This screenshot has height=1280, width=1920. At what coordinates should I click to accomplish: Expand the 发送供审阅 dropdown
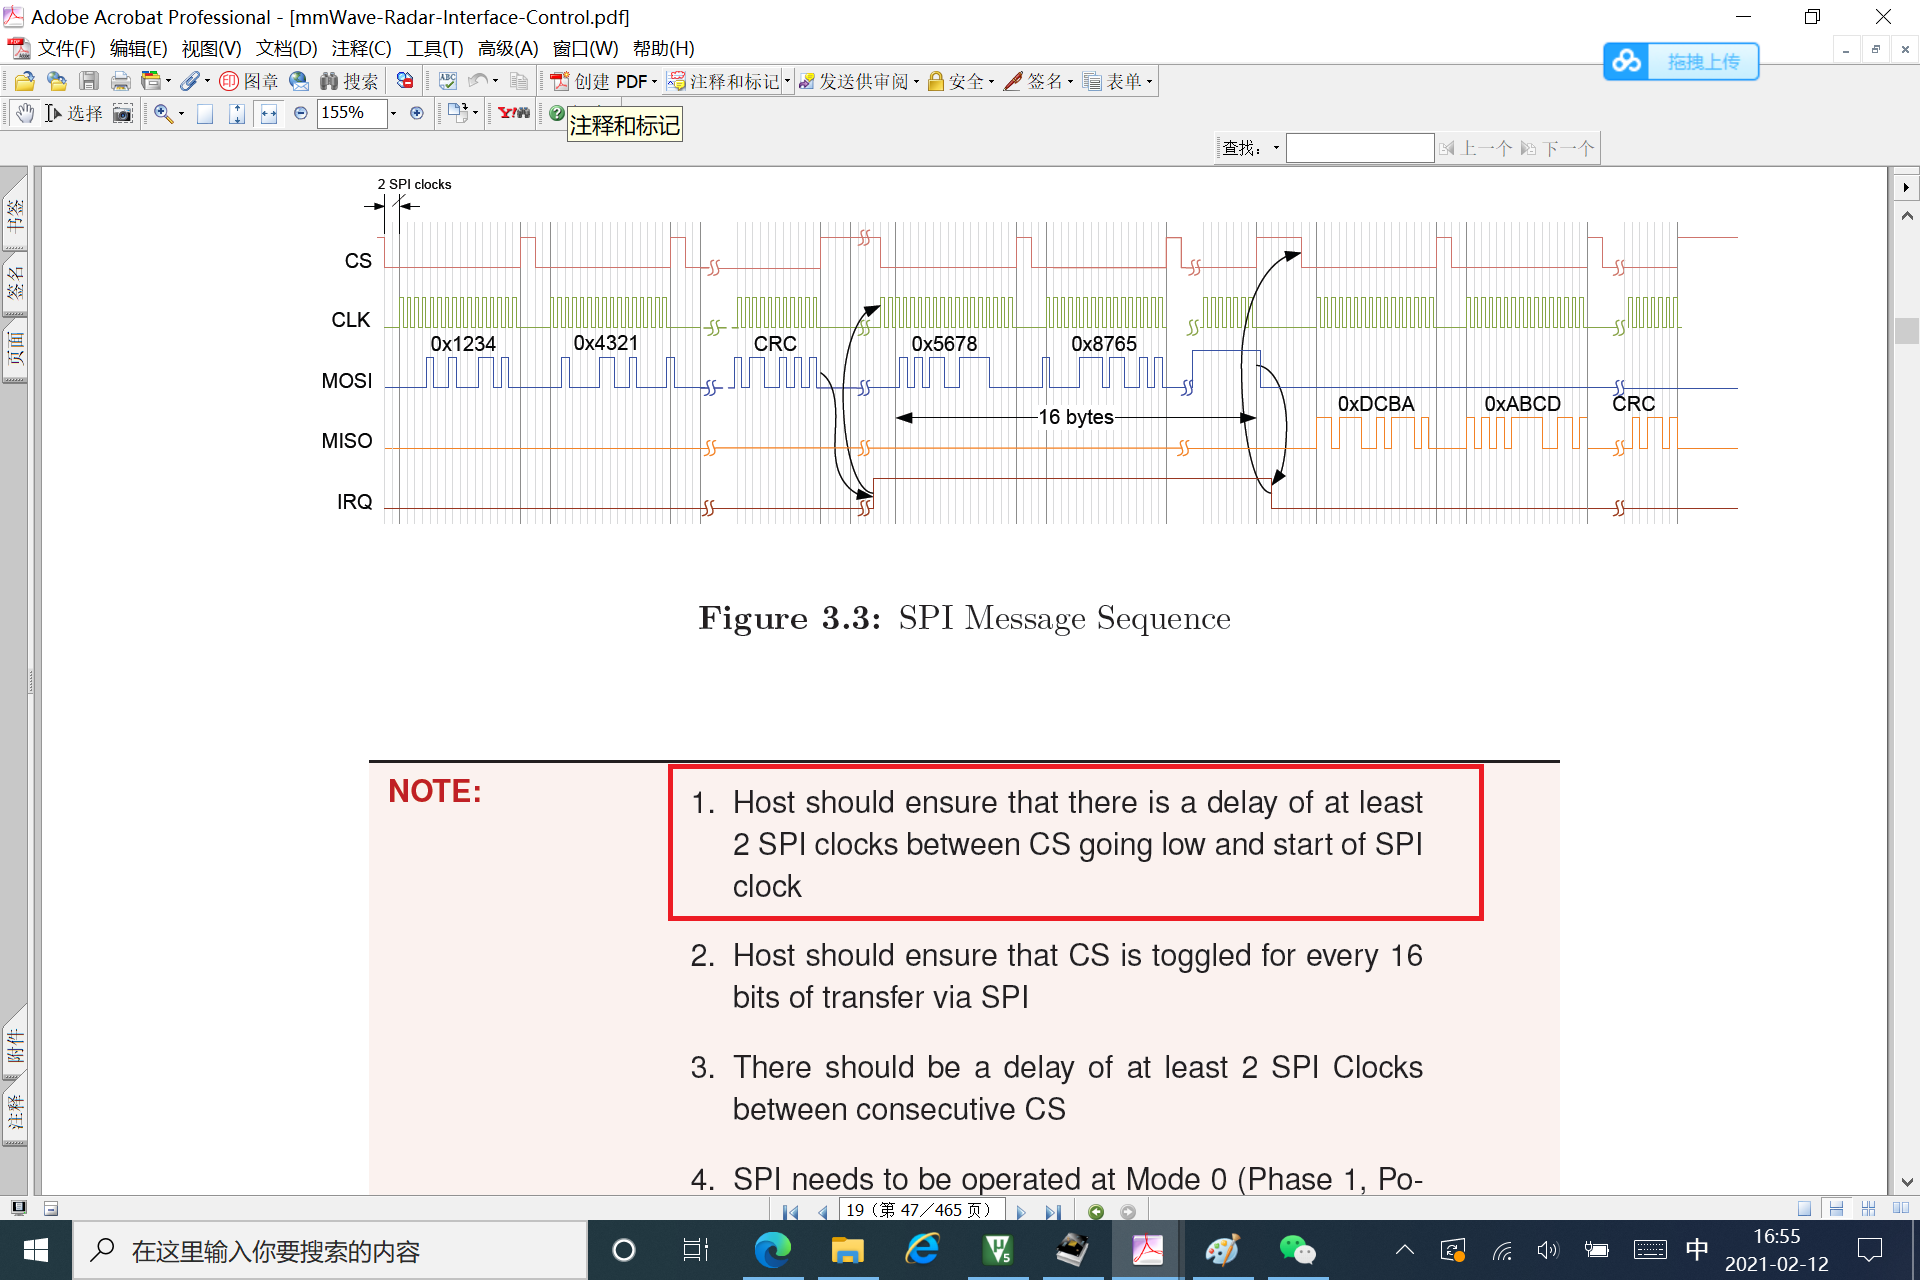click(916, 82)
